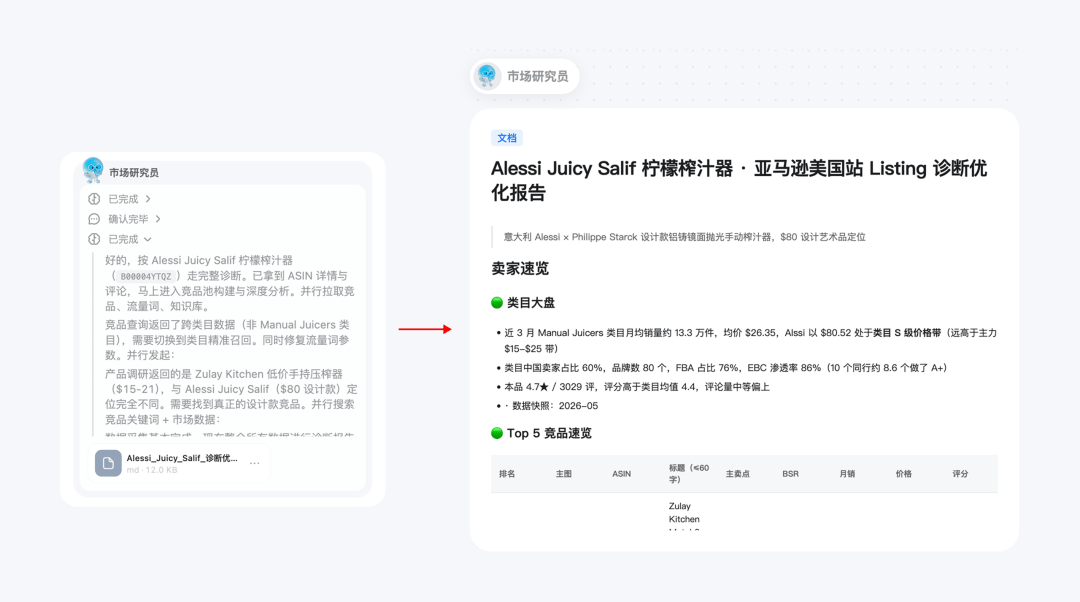This screenshot has height=602, width=1080.
Task: Click the 卖家速览 heading
Action: (x=520, y=269)
